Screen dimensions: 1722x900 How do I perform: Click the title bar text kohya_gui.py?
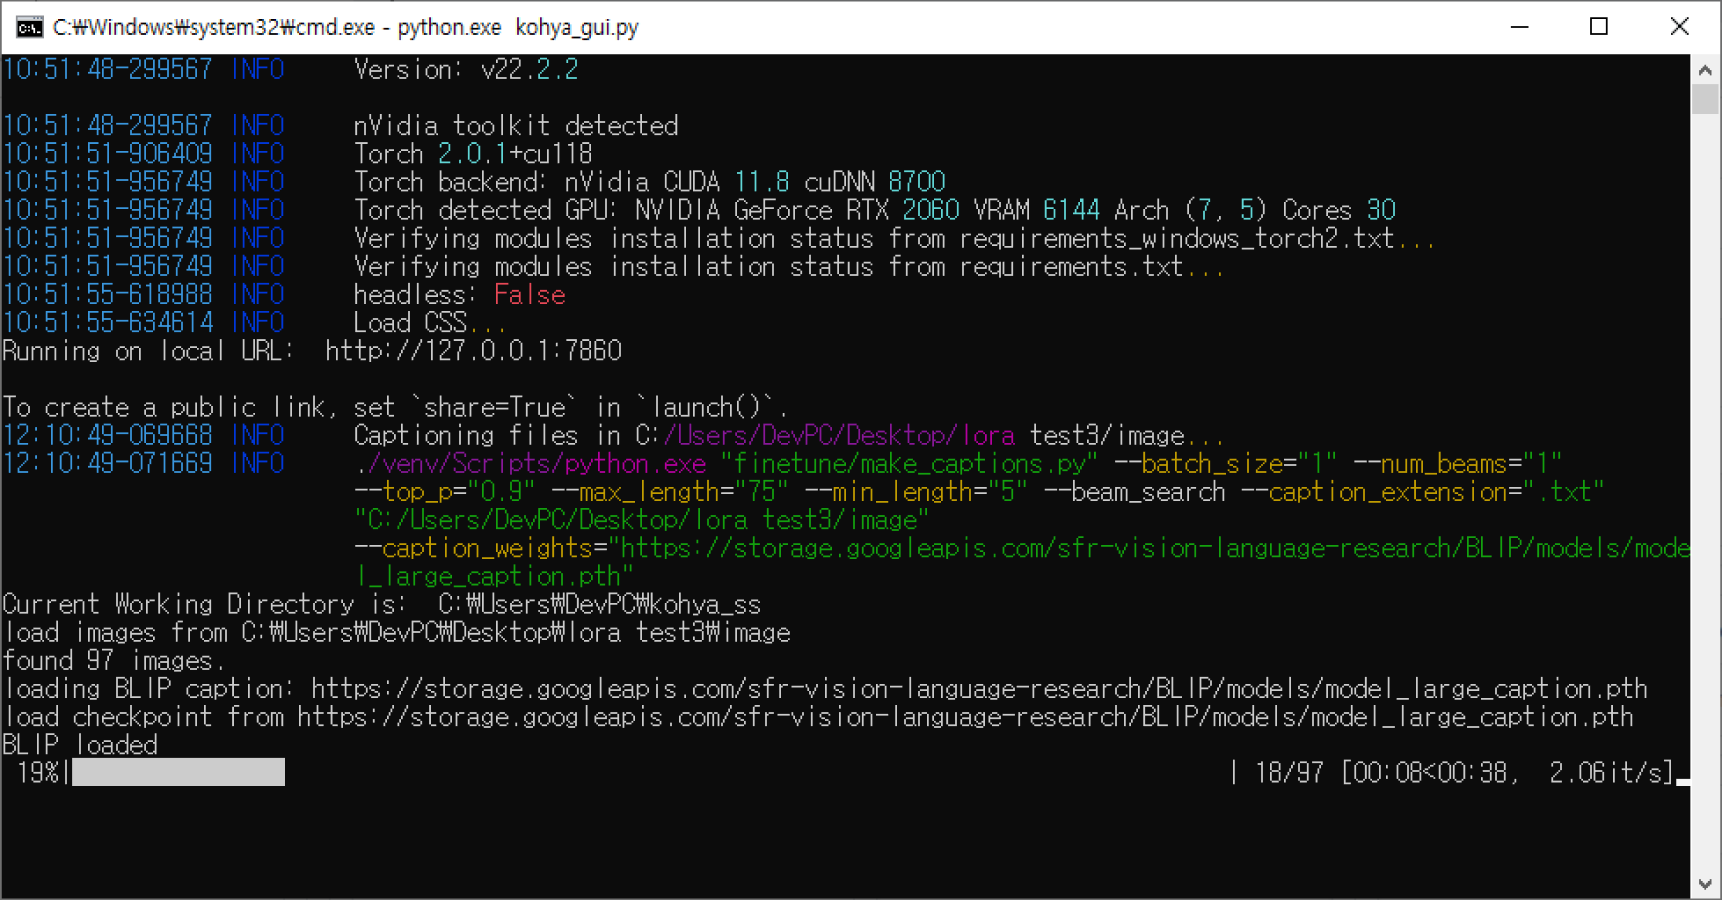click(x=577, y=27)
